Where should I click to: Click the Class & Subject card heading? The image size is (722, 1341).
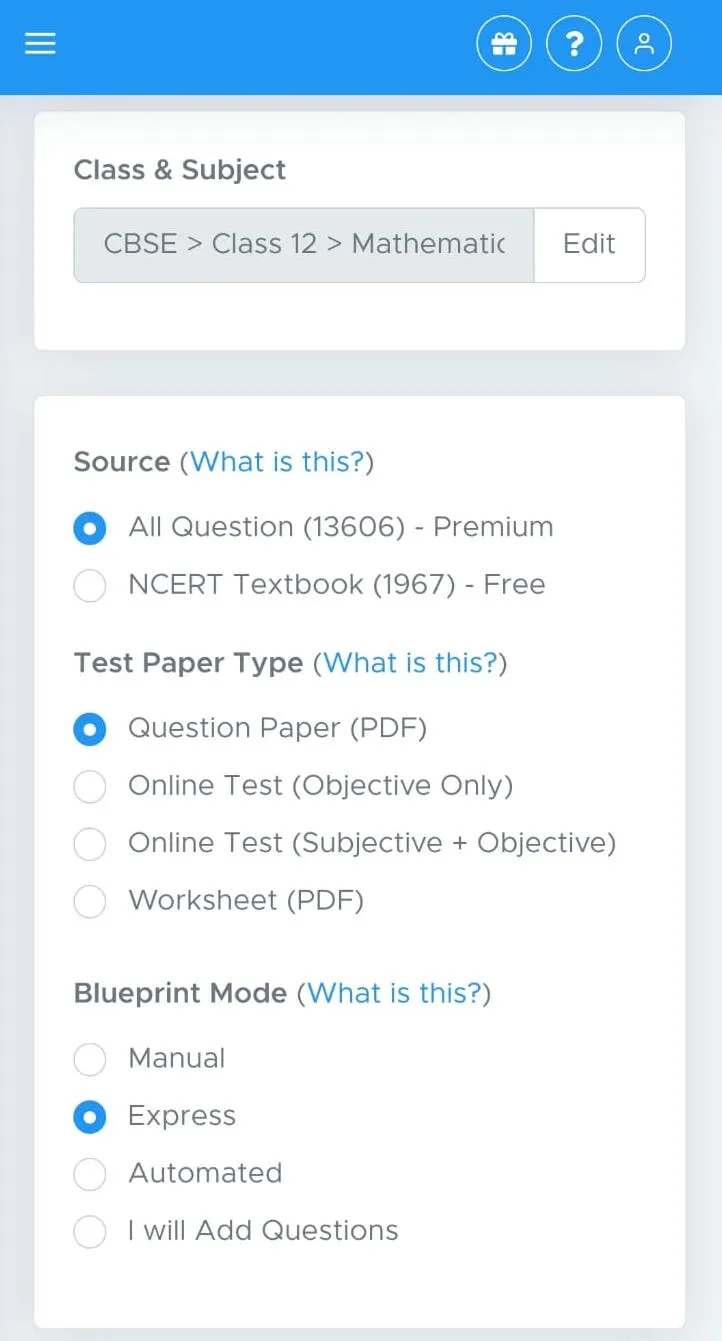click(x=179, y=170)
